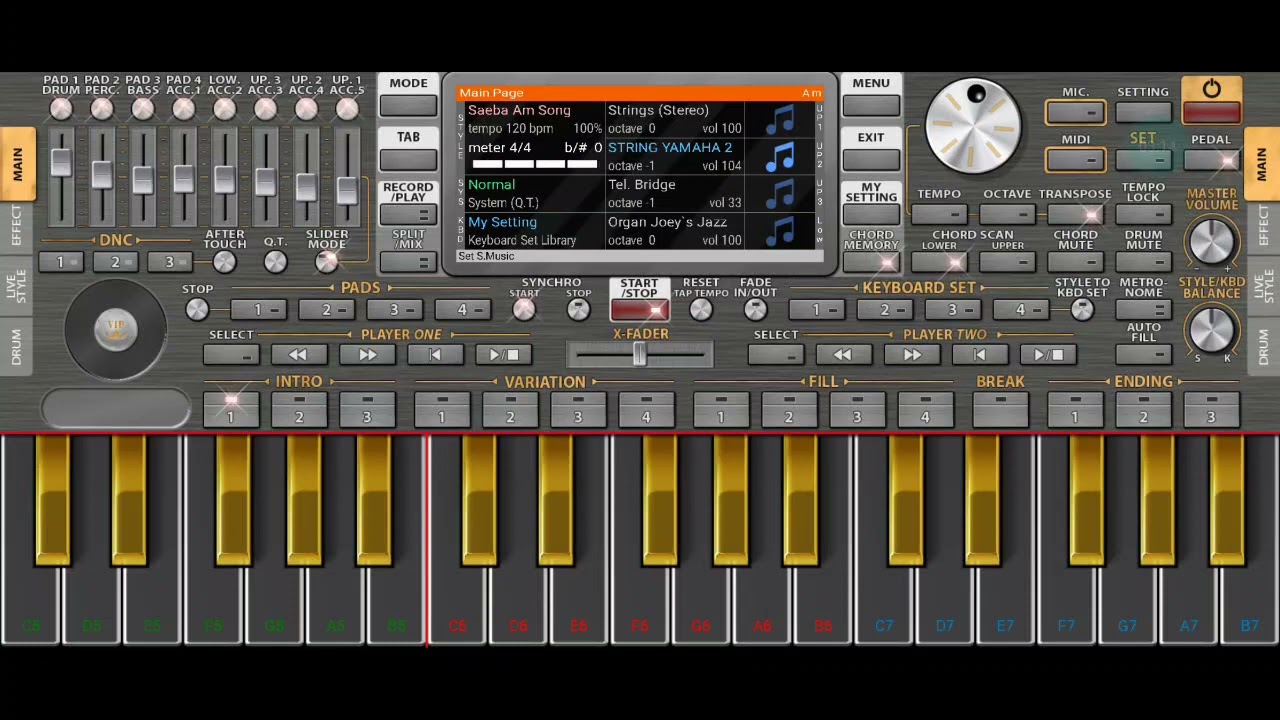Viewport: 1280px width, 720px height.
Task: Toggle Synchro Stop
Action: [x=578, y=310]
